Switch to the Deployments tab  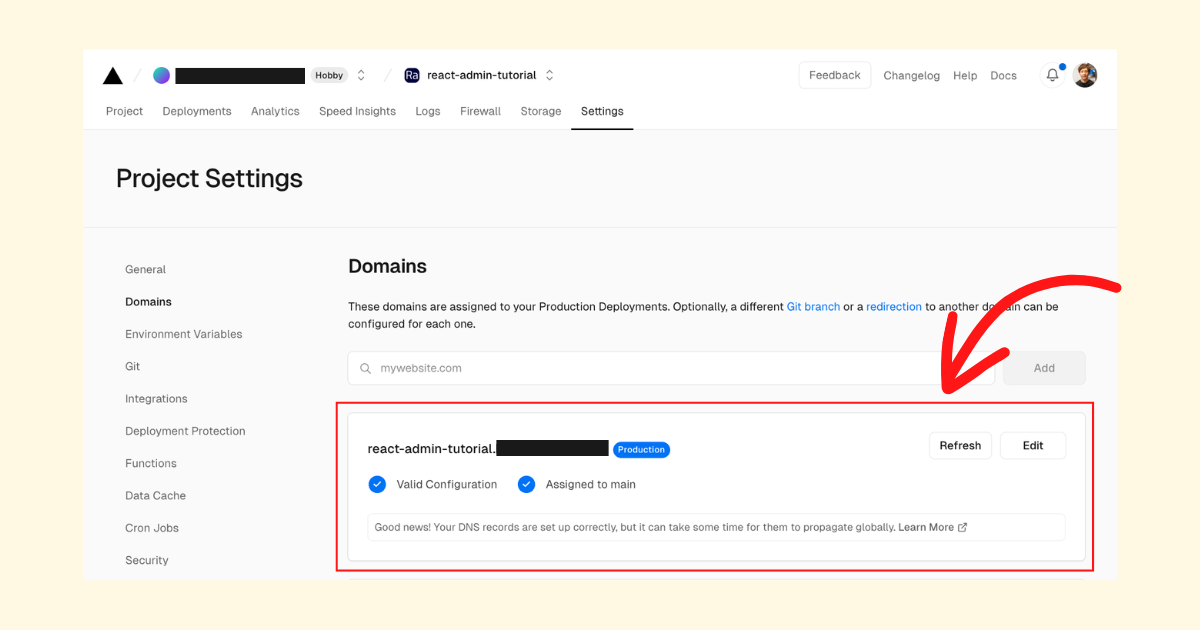(x=197, y=111)
